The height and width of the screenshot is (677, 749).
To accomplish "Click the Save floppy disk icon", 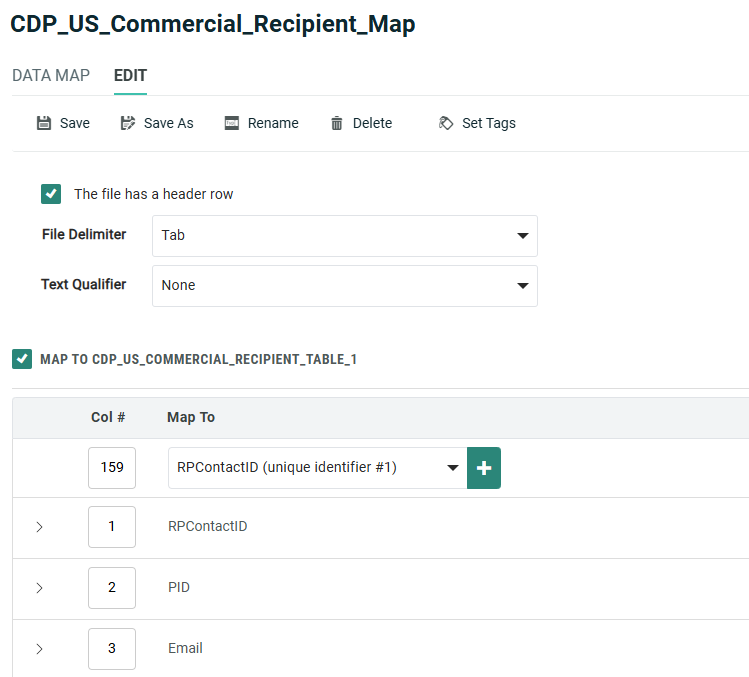I will 44,123.
